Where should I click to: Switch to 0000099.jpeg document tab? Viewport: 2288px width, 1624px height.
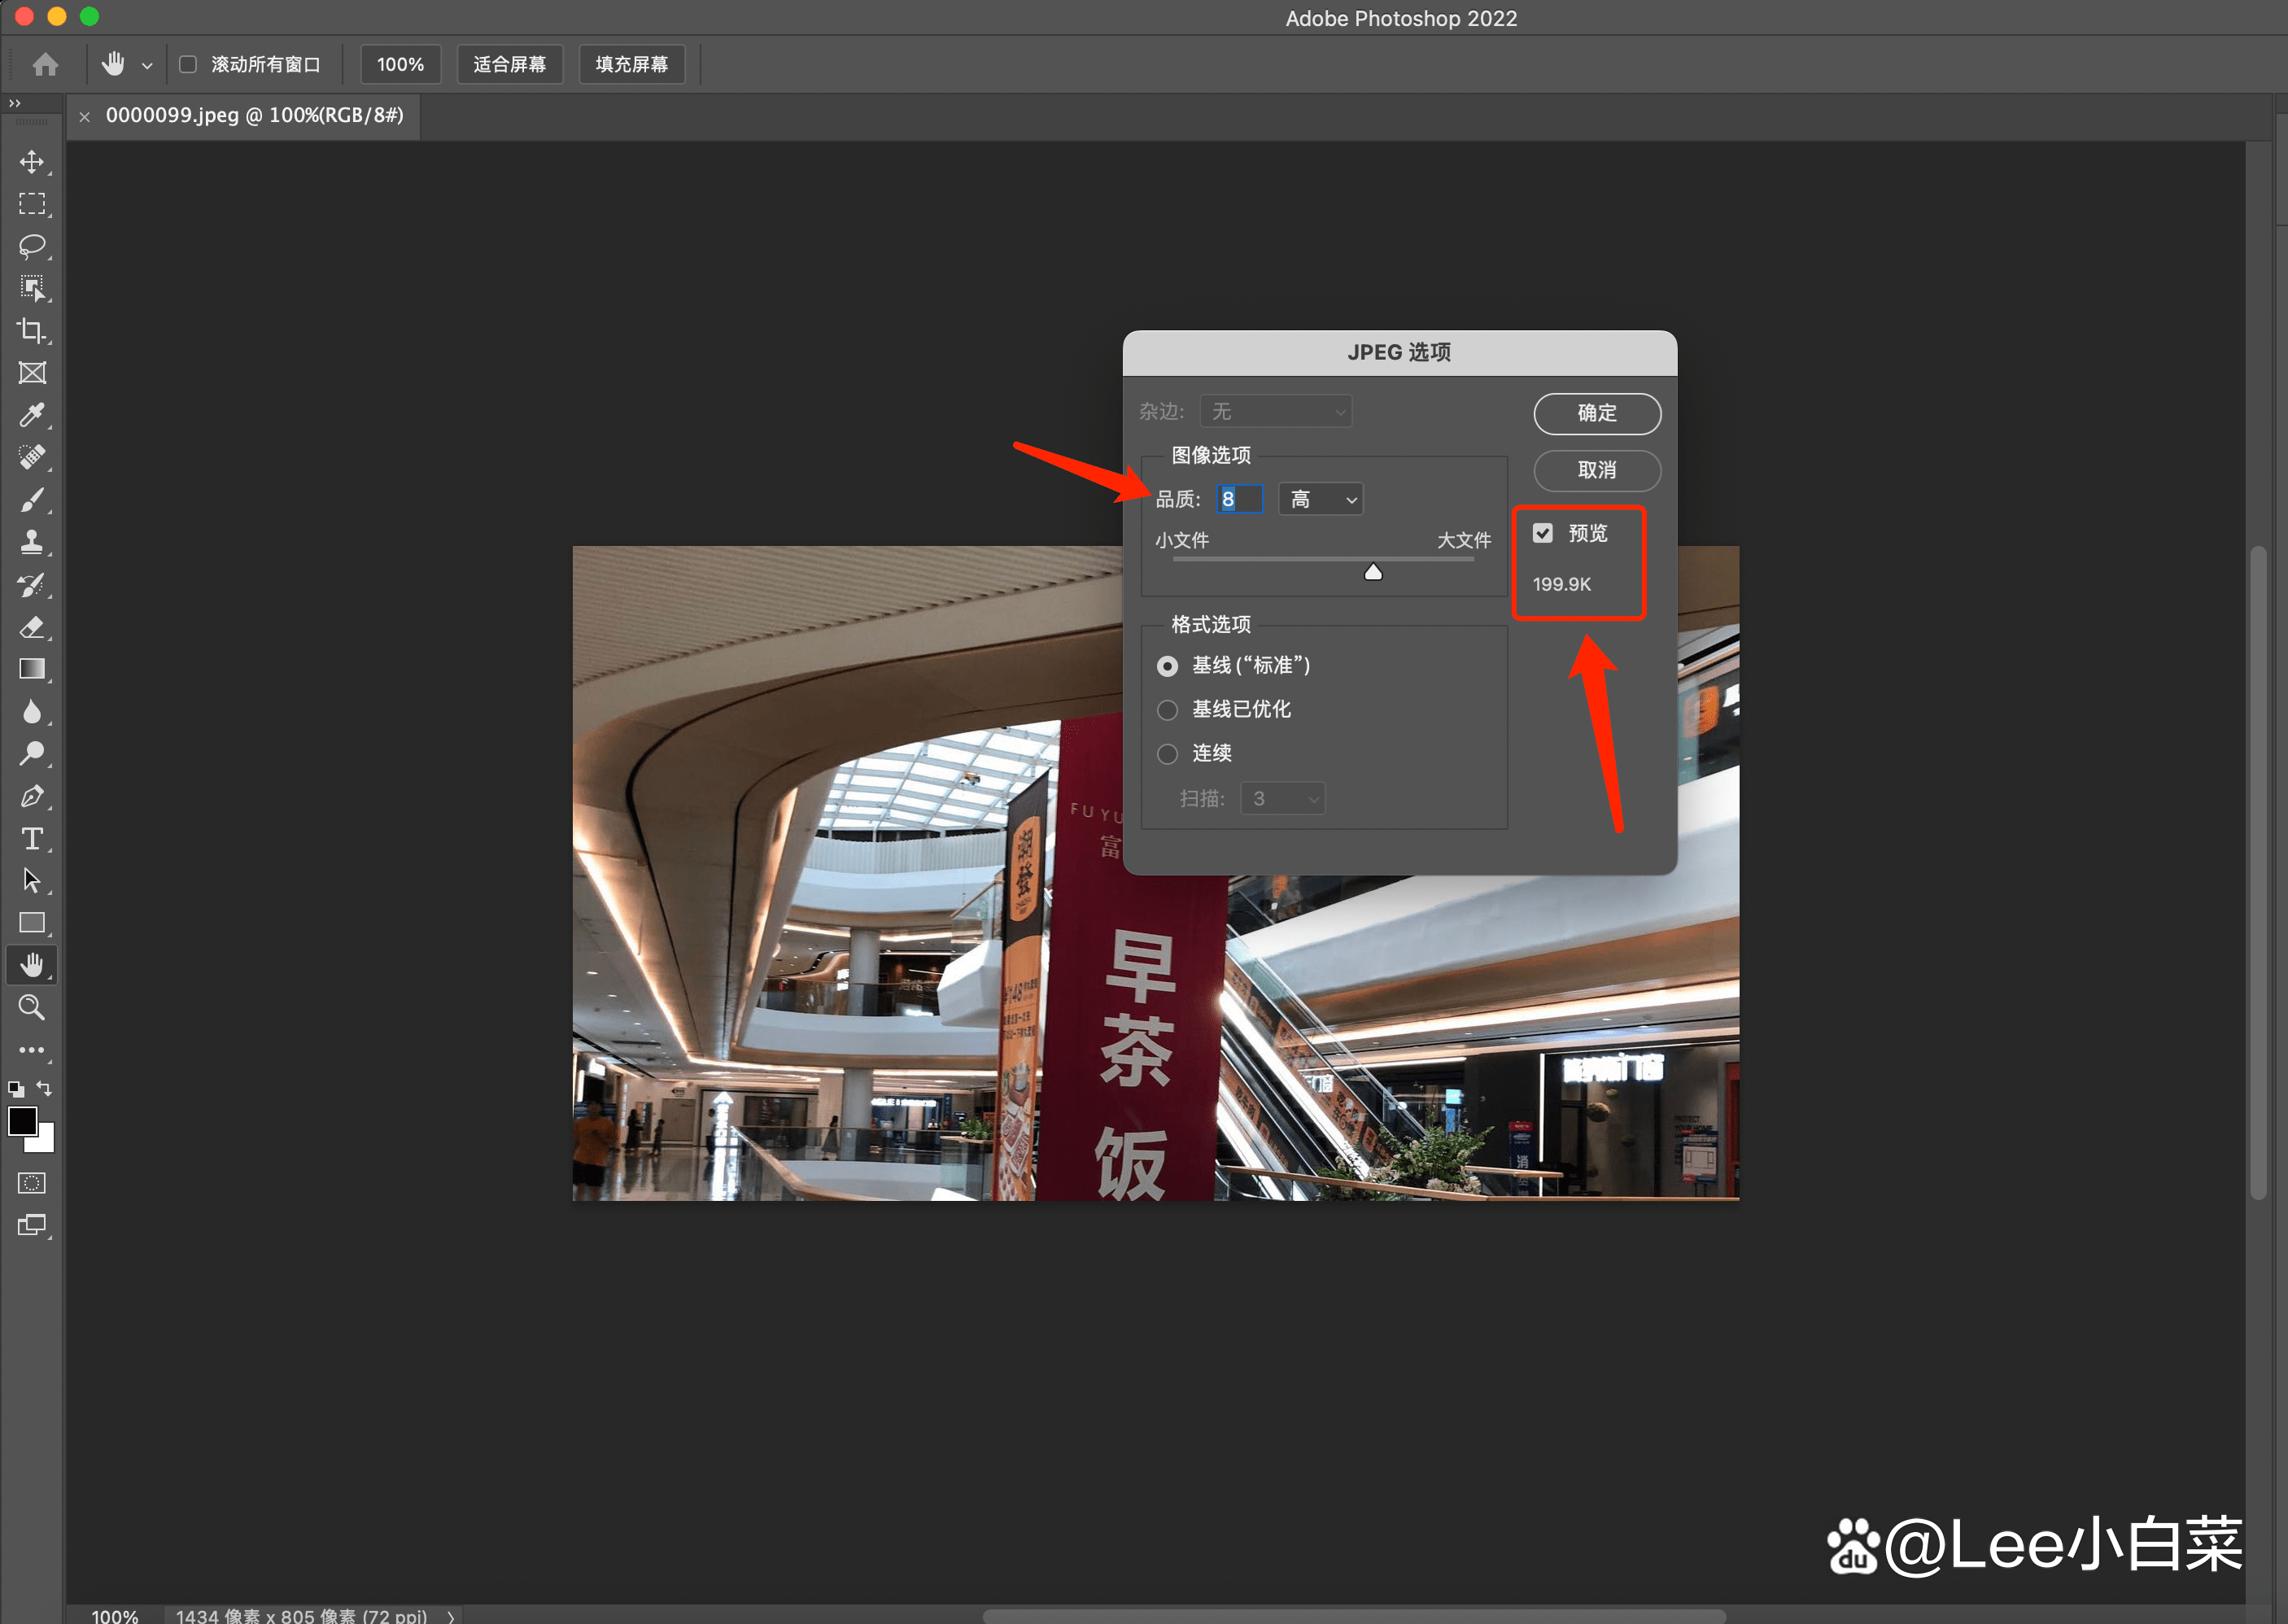click(x=254, y=116)
